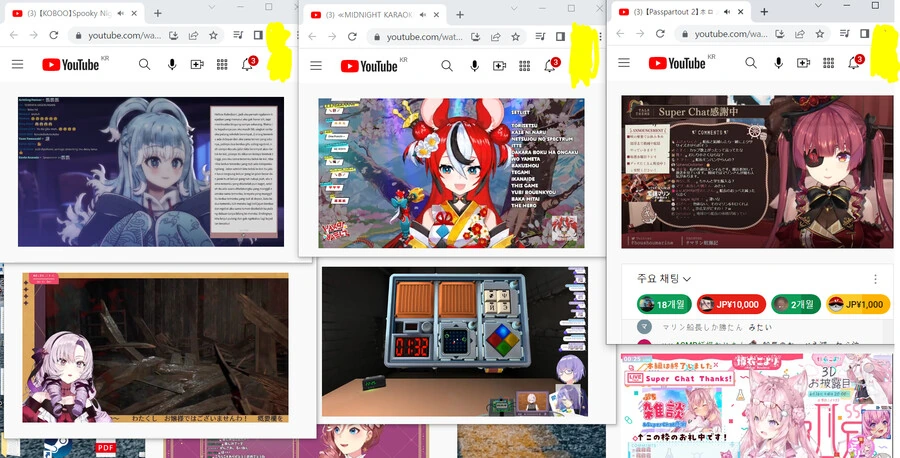
Task: Bookmark the page in the KOBOO window
Action: coord(213,35)
